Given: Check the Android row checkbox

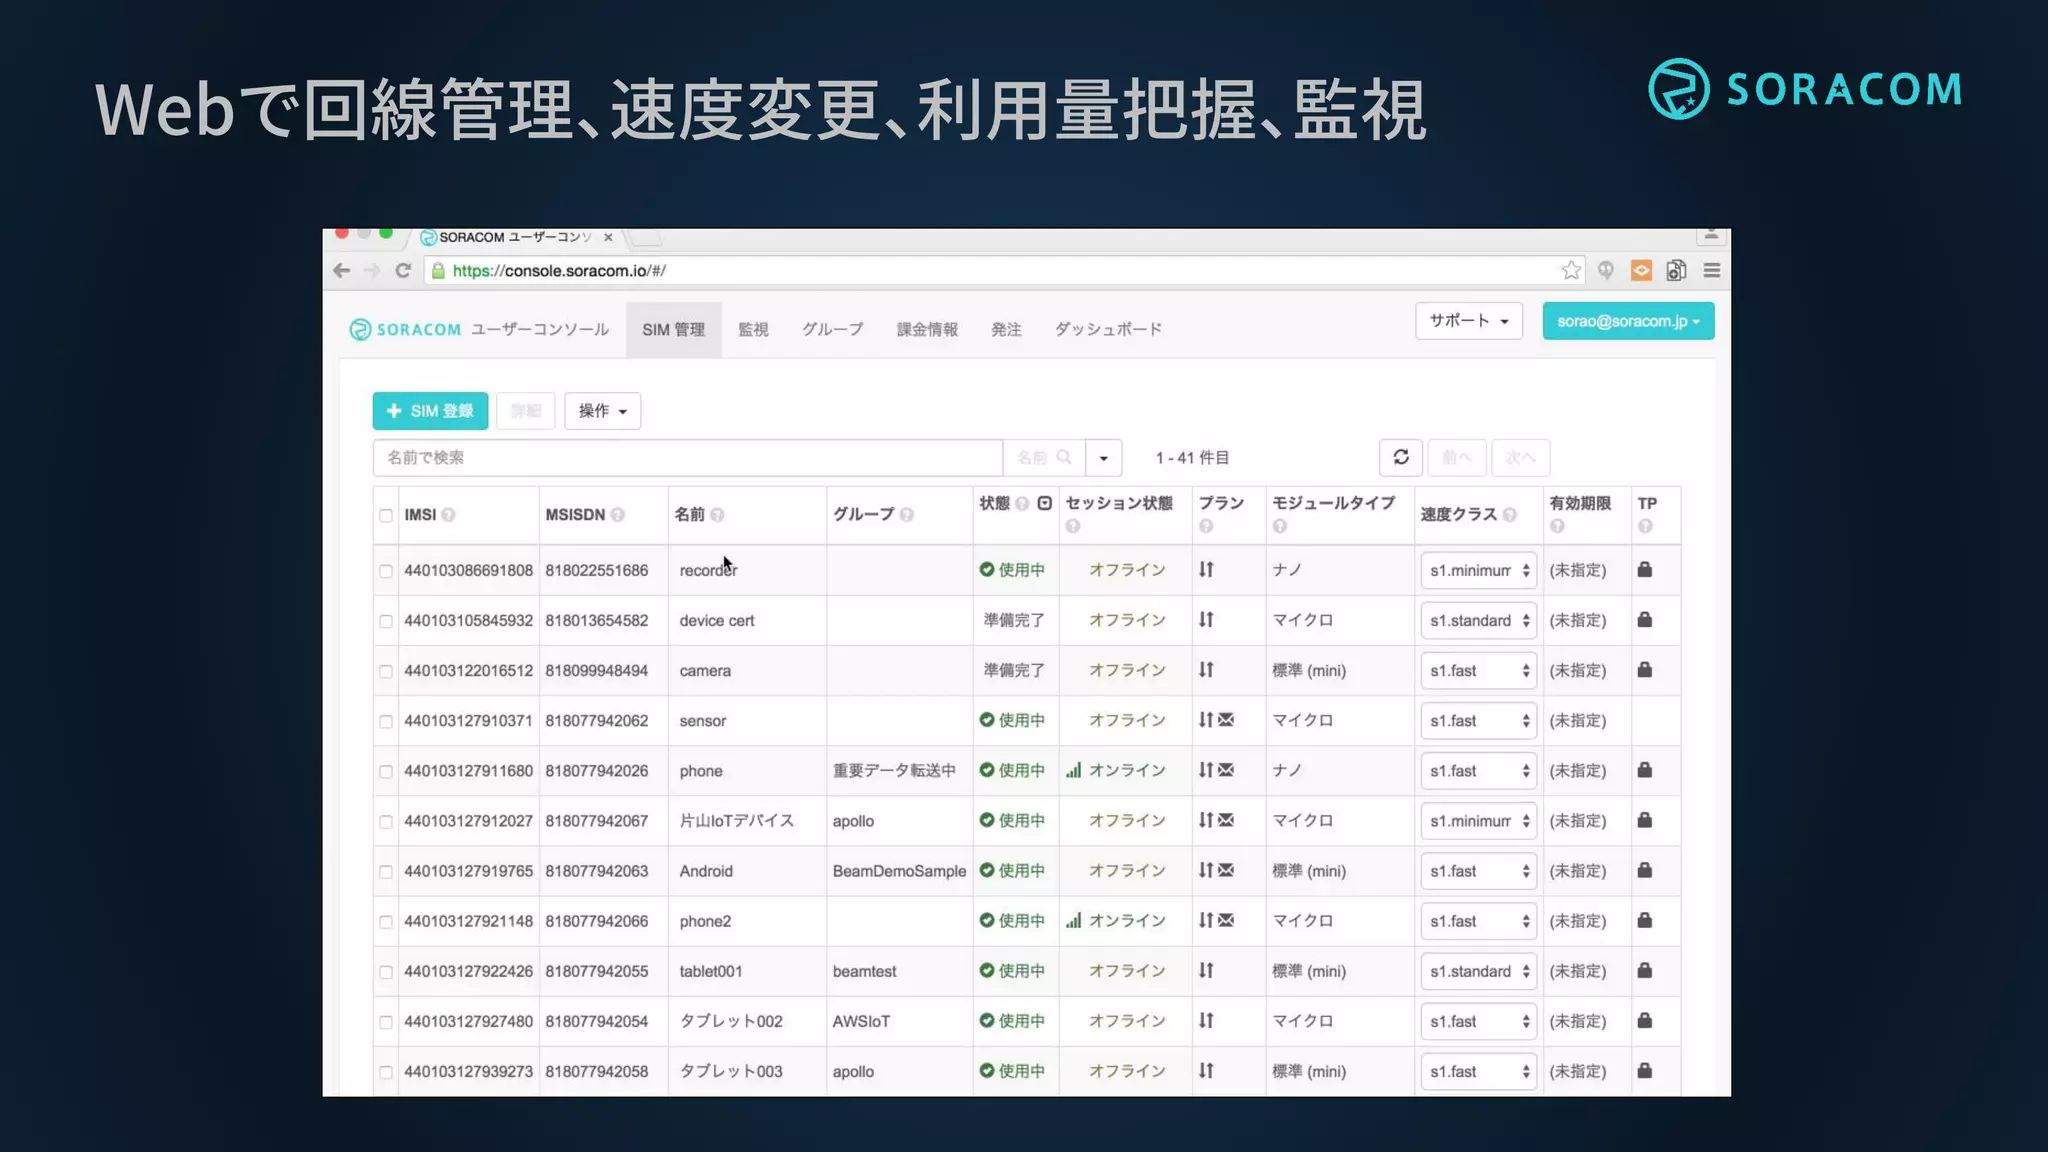Looking at the screenshot, I should (385, 871).
